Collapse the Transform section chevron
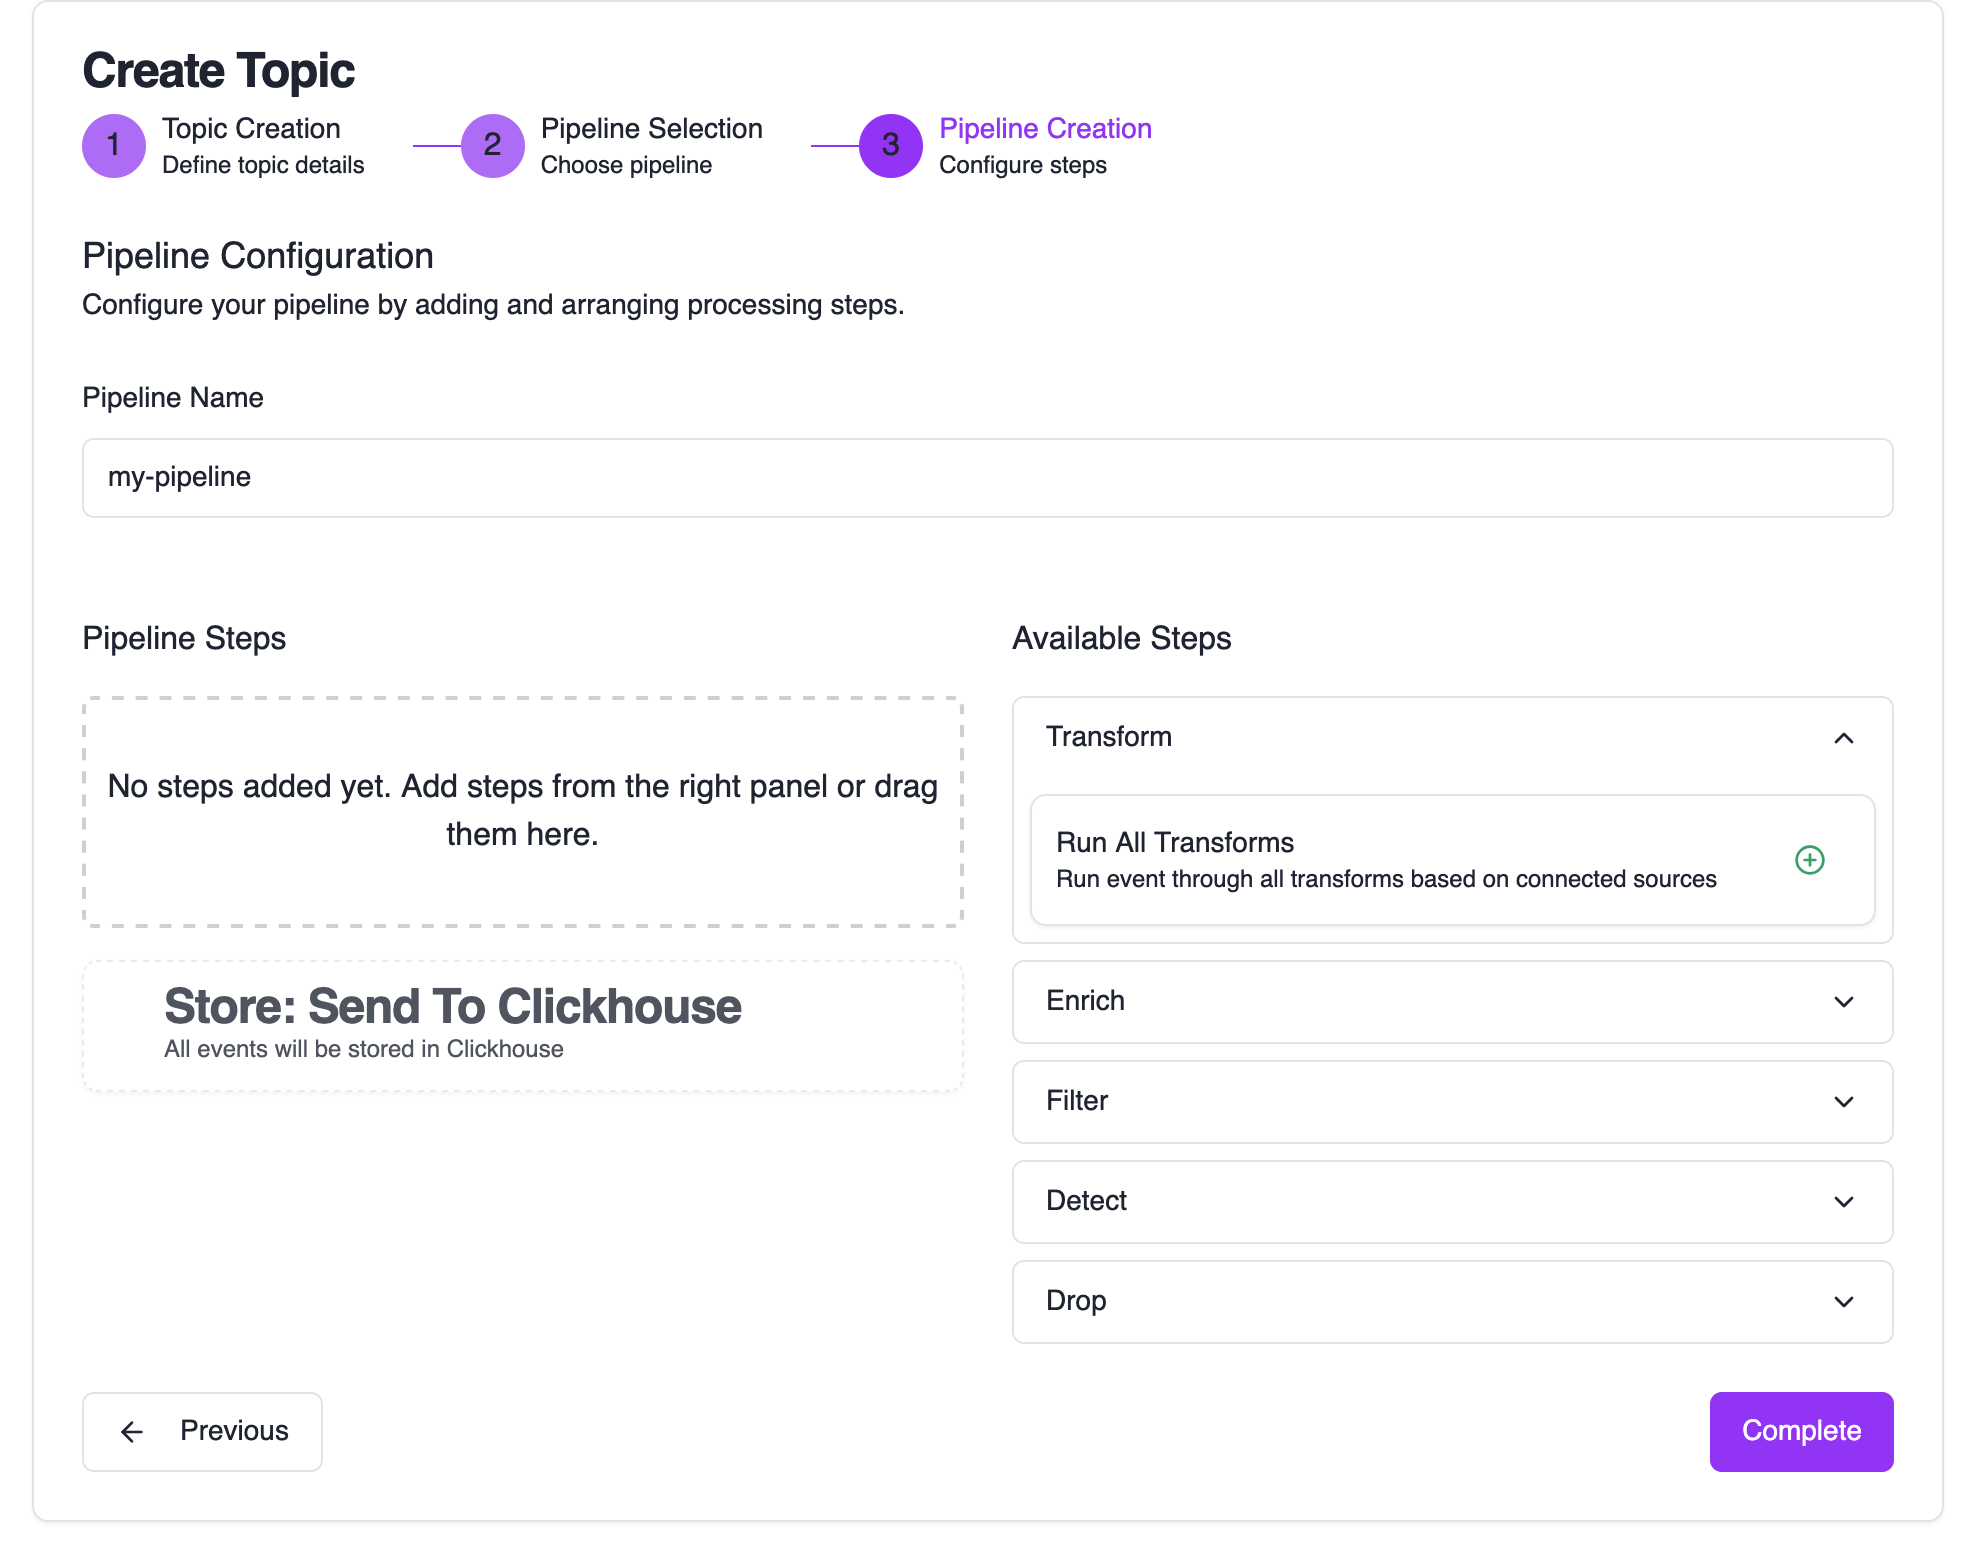 click(1843, 738)
